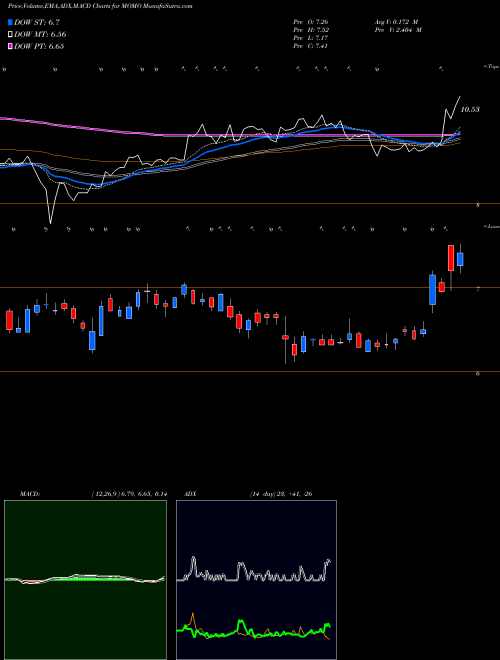Click the 'ADX' panel heading
This screenshot has width=500, height=660.
tap(191, 494)
